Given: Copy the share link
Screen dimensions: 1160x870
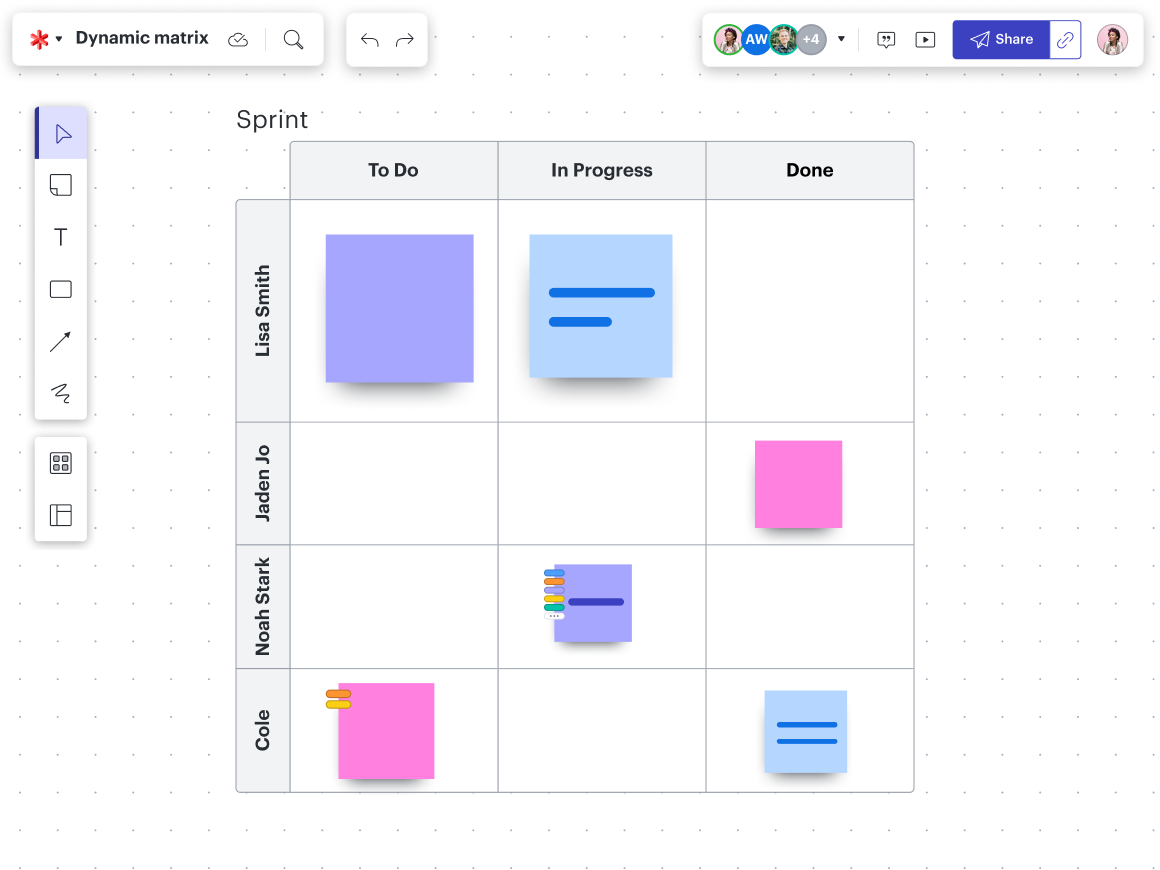Looking at the screenshot, I should click(x=1066, y=40).
